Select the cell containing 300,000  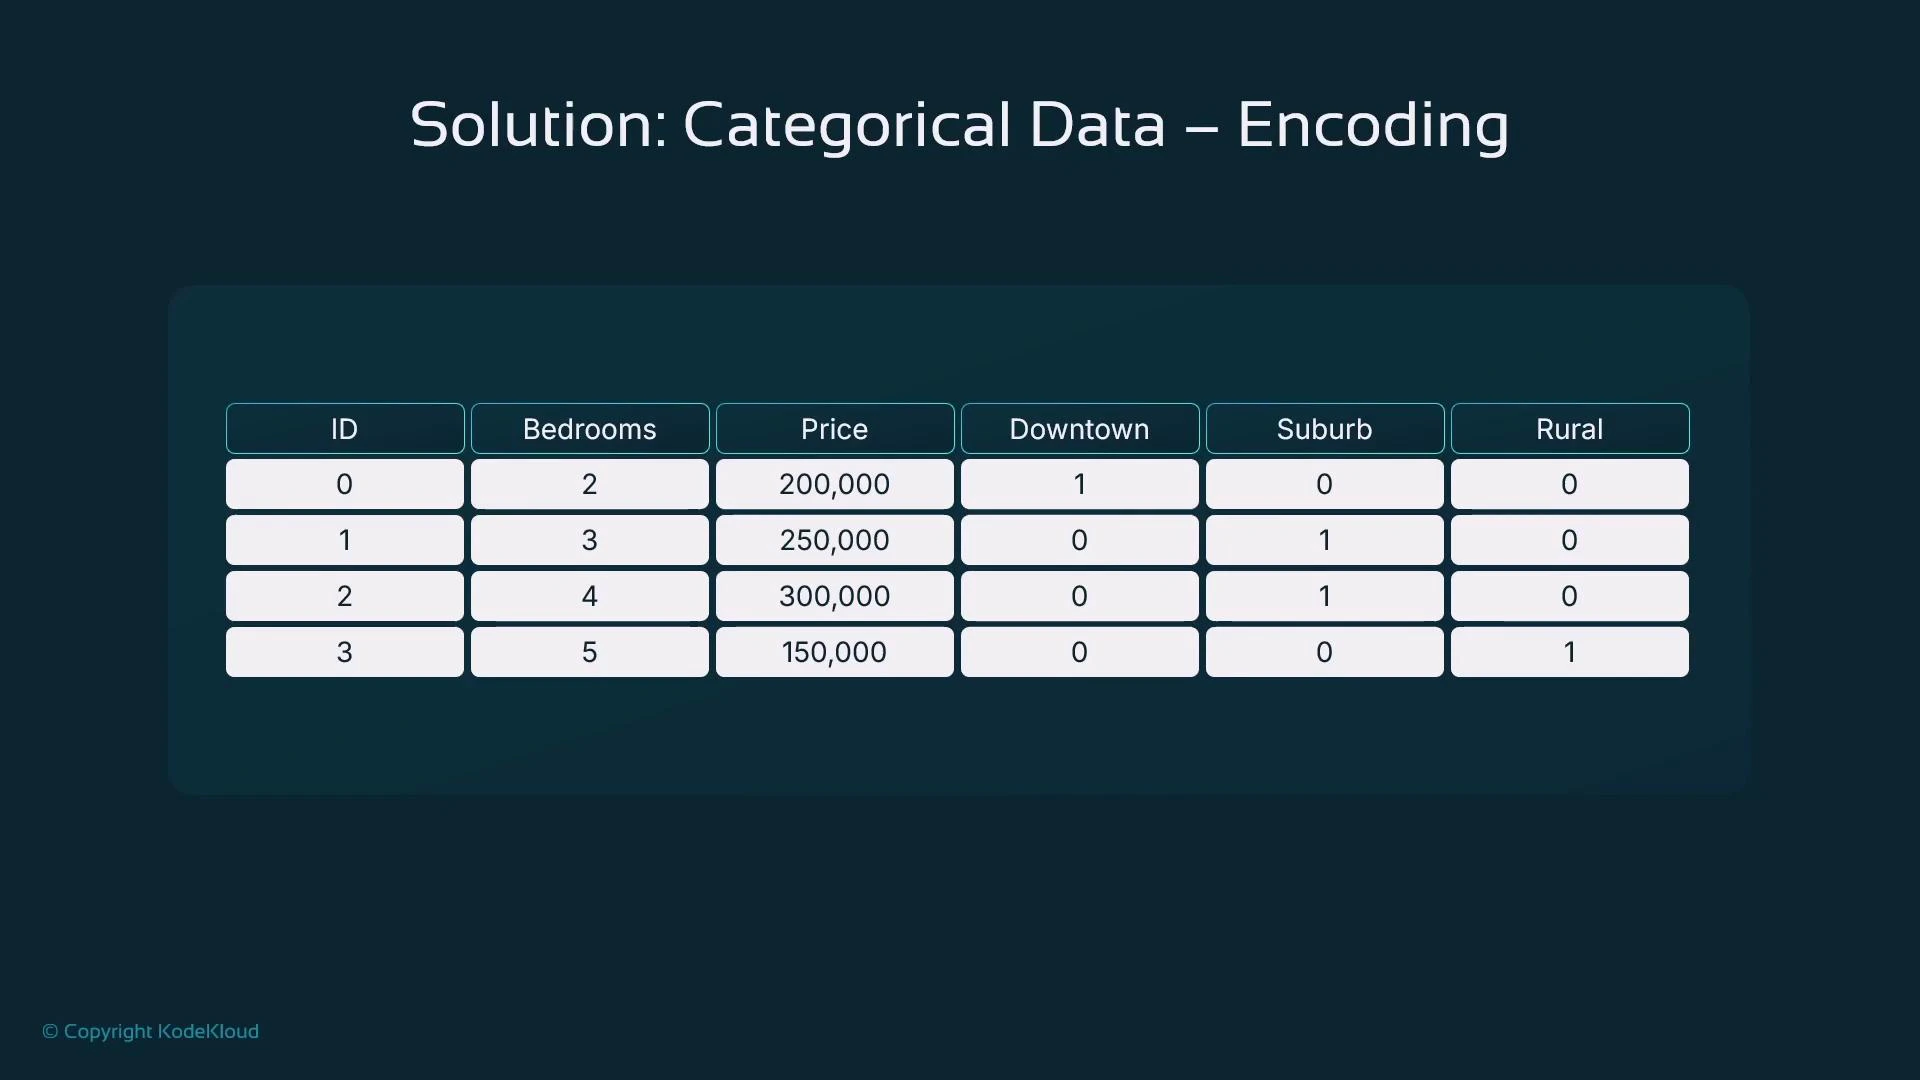[834, 596]
